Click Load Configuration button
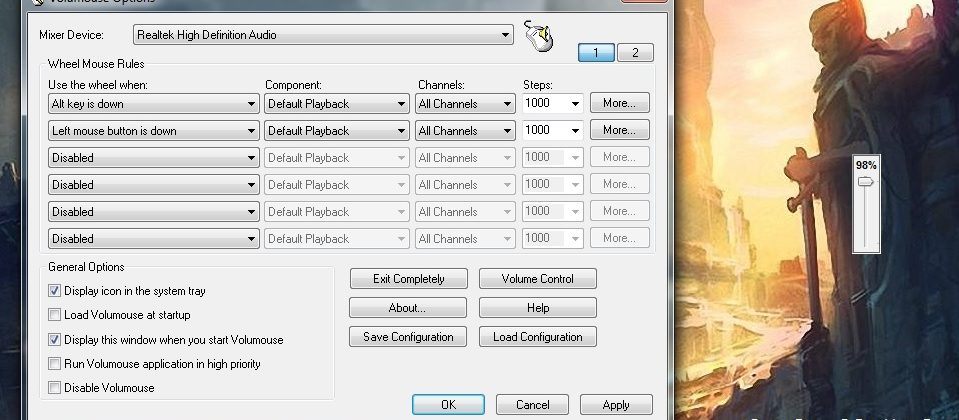Screen dimensions: 959x420 coord(537,337)
